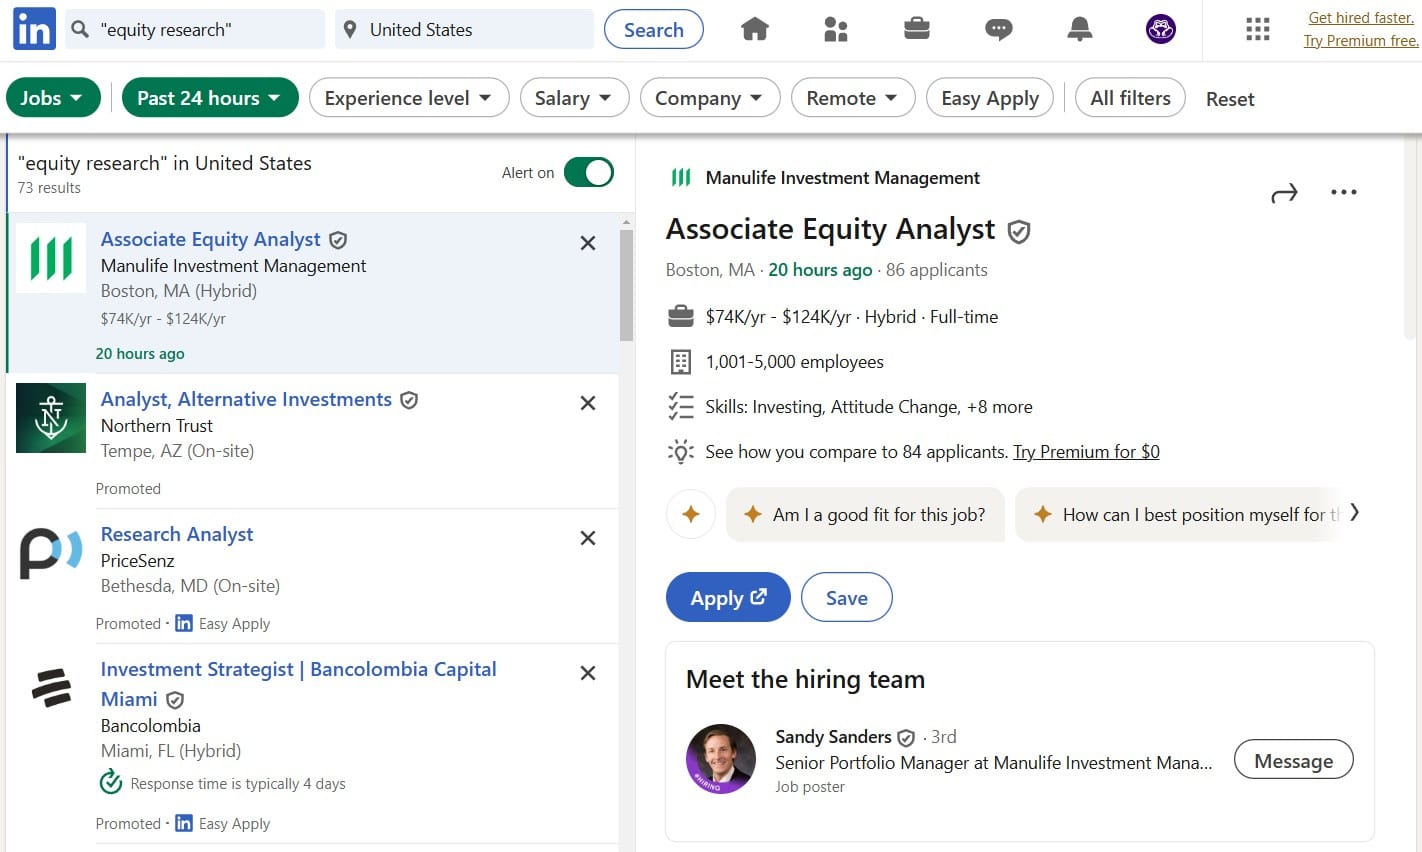Click Manulife logo in job details header
Screen dimensions: 1422x852
pos(681,178)
